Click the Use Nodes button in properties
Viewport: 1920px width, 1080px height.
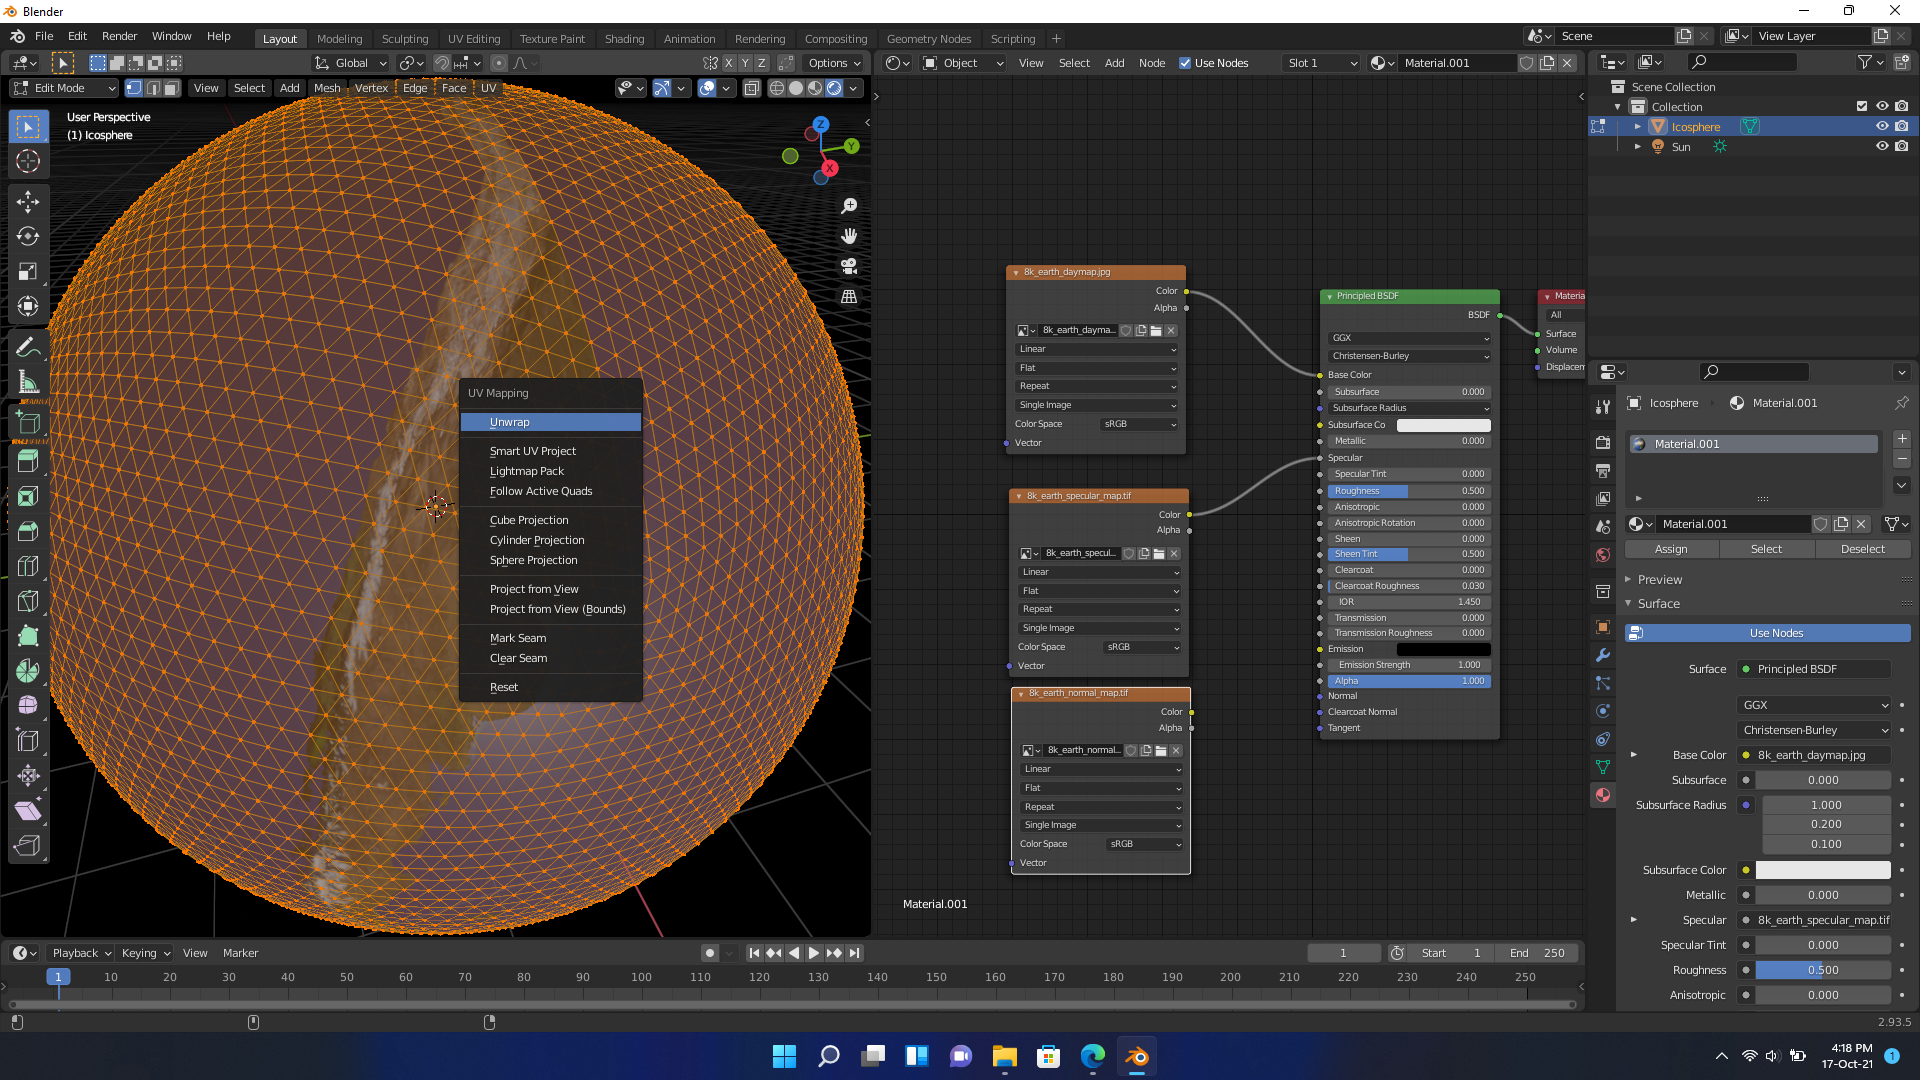pyautogui.click(x=1768, y=633)
